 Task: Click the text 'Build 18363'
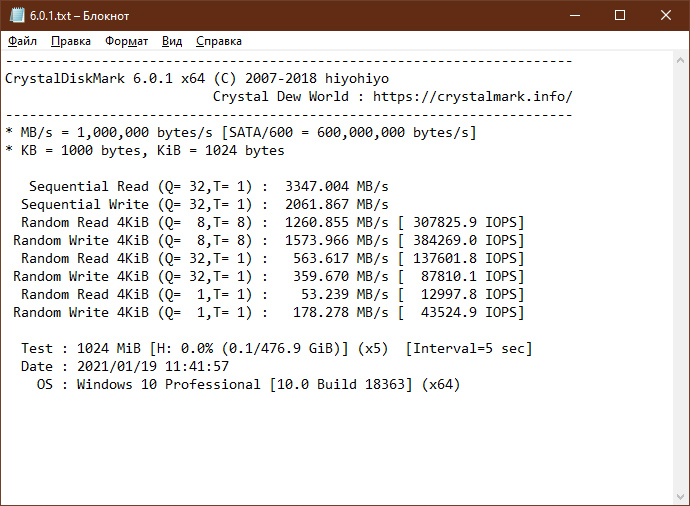click(x=361, y=385)
